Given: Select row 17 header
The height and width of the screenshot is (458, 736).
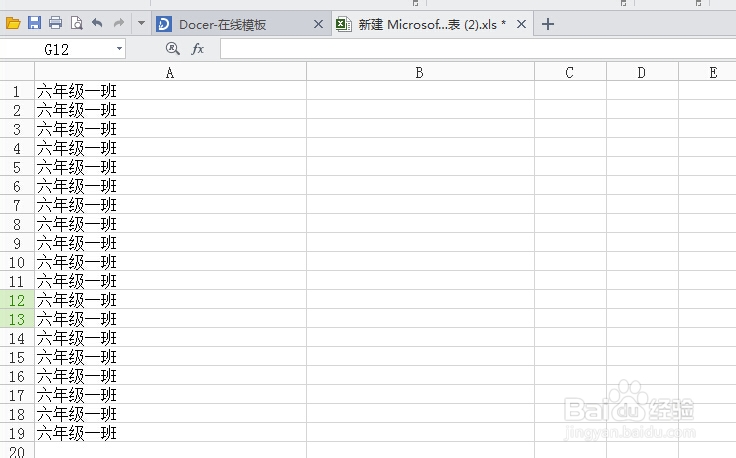Looking at the screenshot, I should (17, 395).
